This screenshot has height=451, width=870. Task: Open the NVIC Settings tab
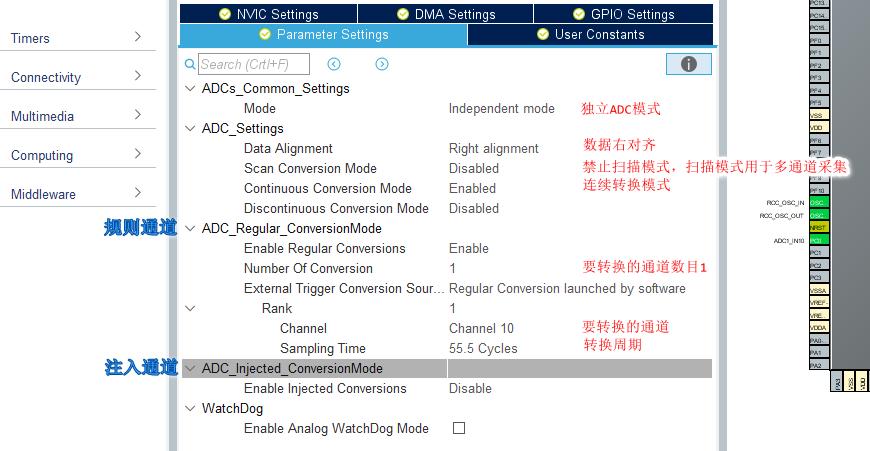[269, 14]
